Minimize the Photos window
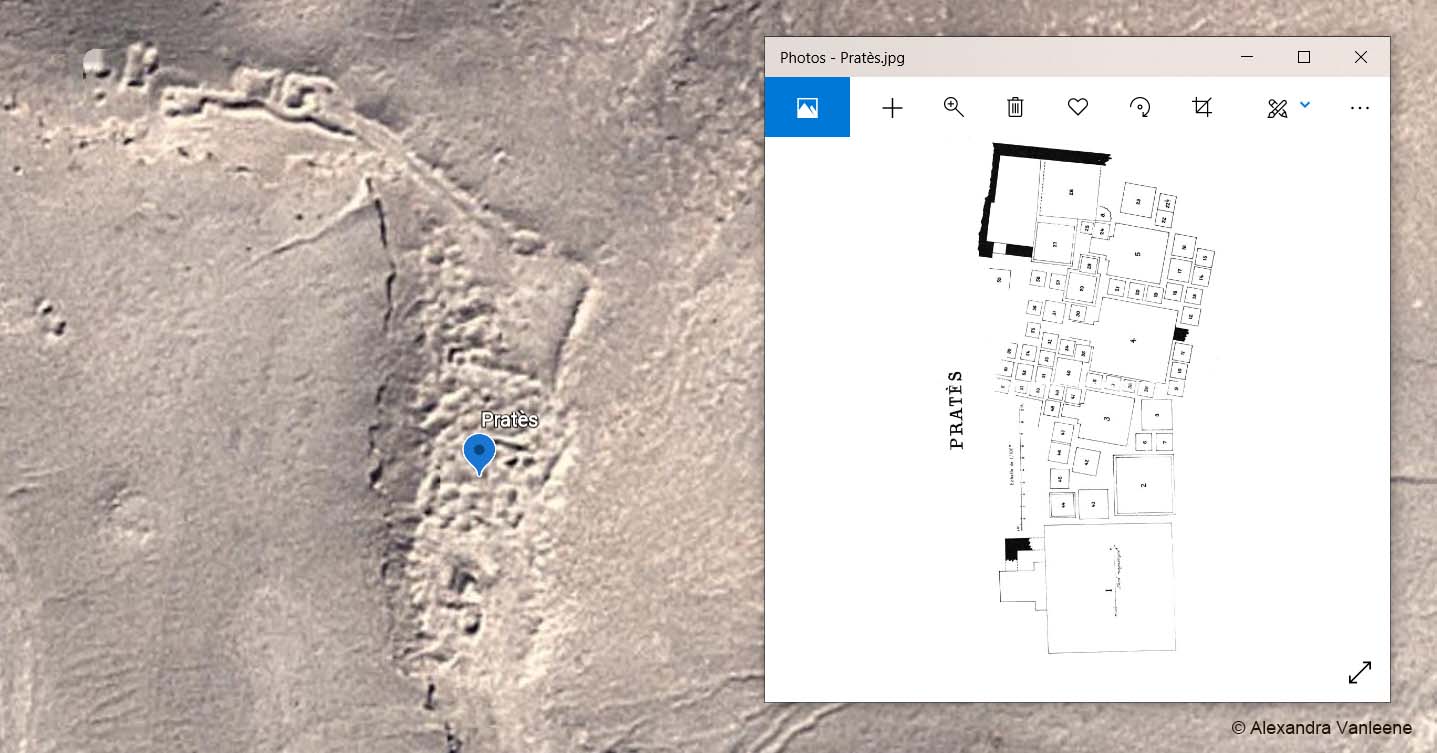 pos(1247,57)
